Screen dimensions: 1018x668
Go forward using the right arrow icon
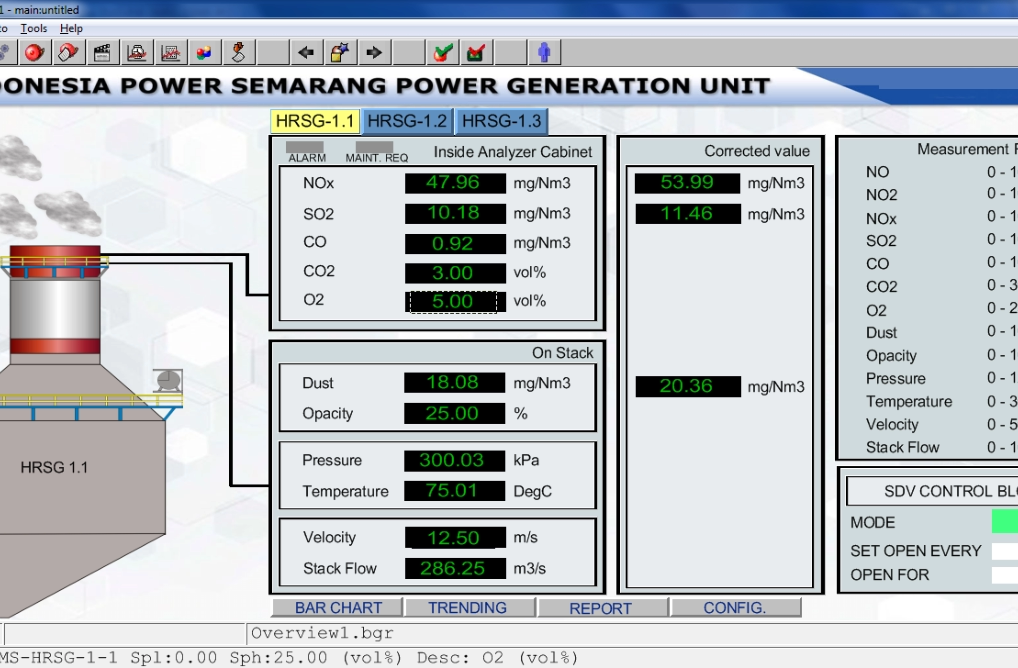point(374,52)
